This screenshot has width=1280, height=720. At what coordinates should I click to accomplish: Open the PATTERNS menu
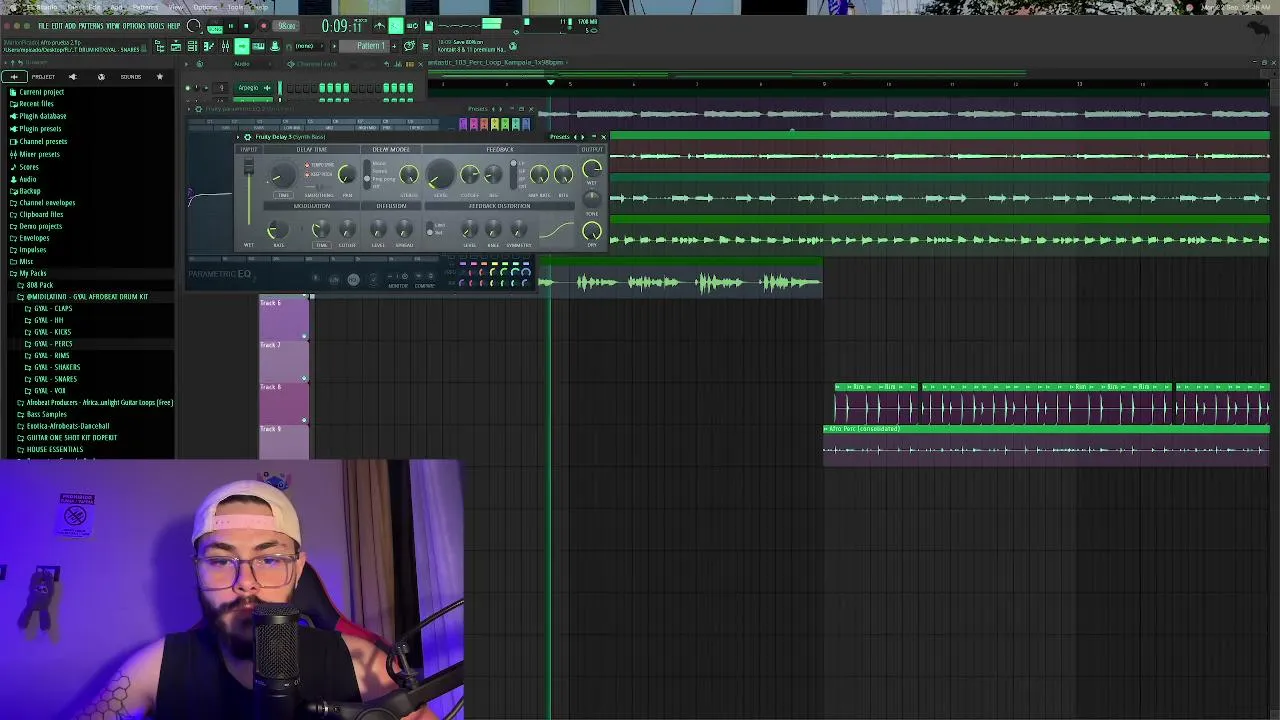point(90,26)
